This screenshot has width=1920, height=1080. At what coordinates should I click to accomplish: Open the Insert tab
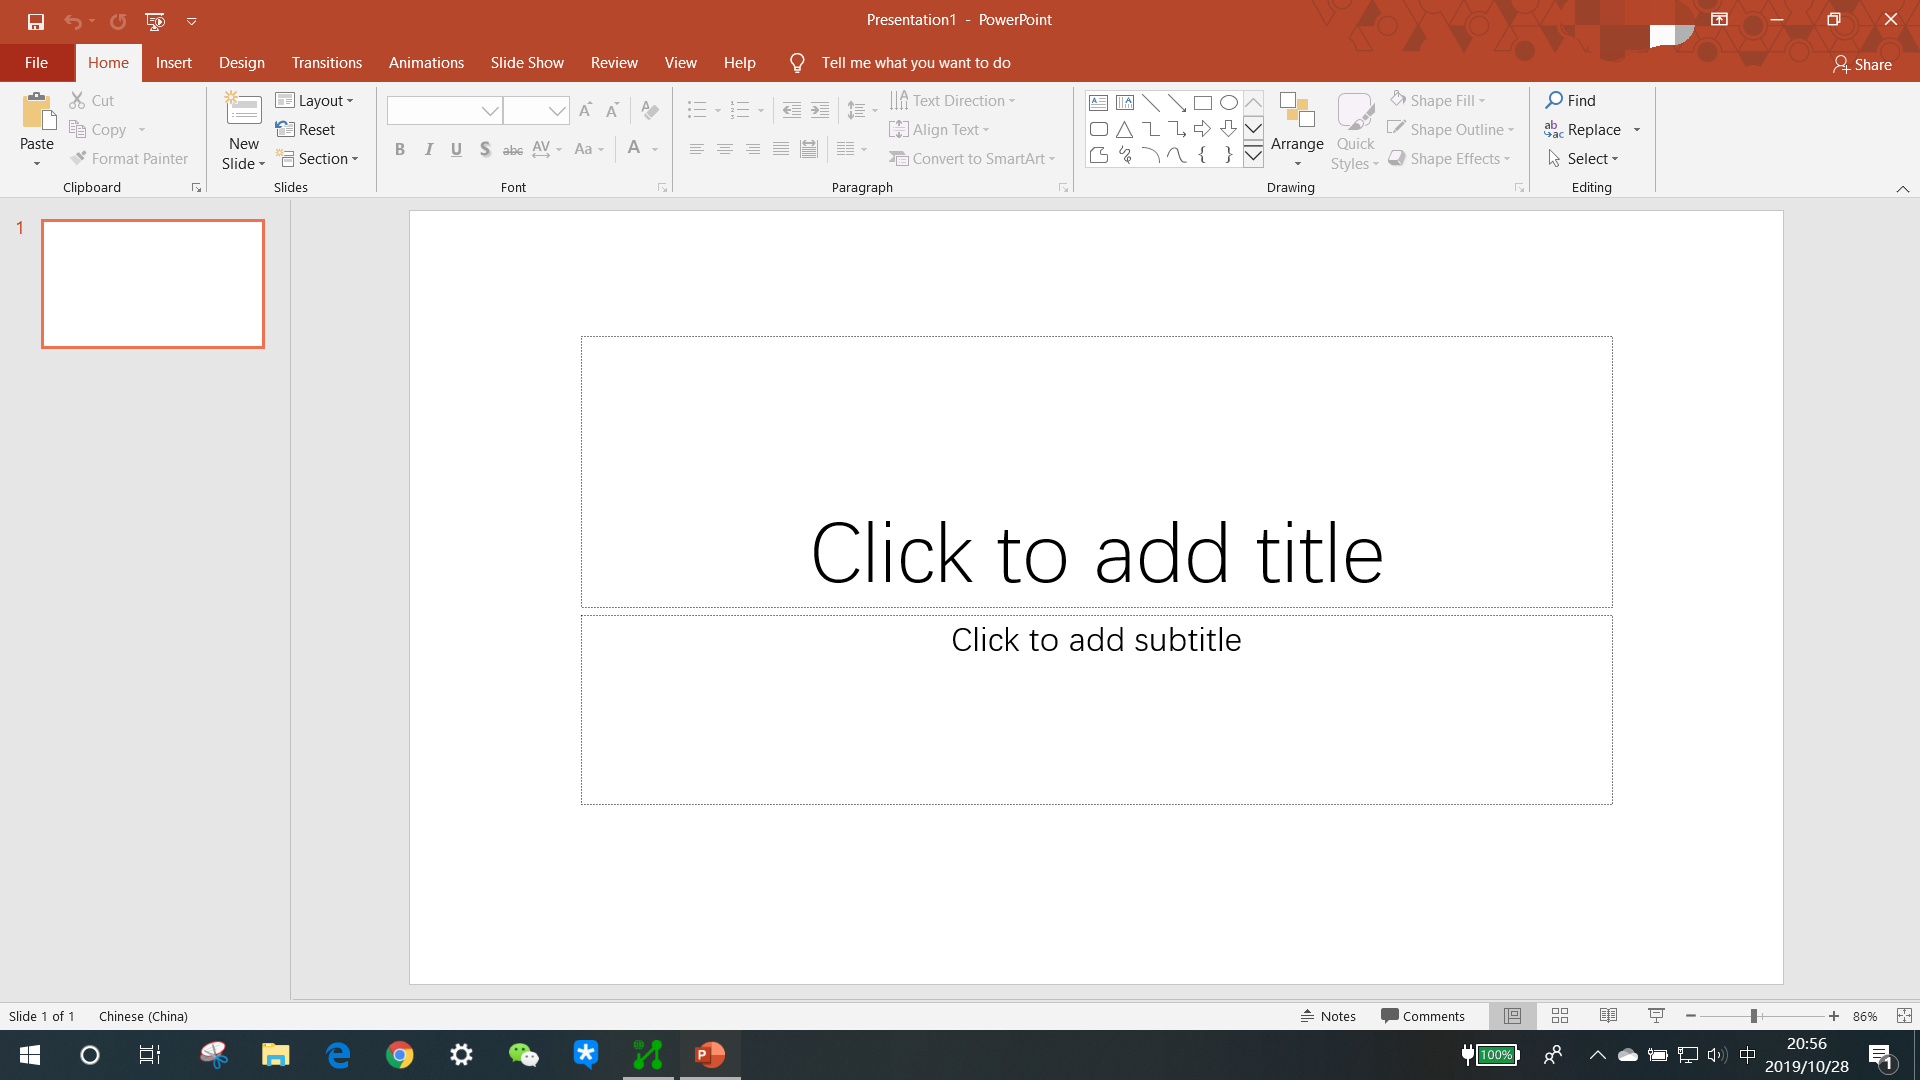click(x=174, y=62)
